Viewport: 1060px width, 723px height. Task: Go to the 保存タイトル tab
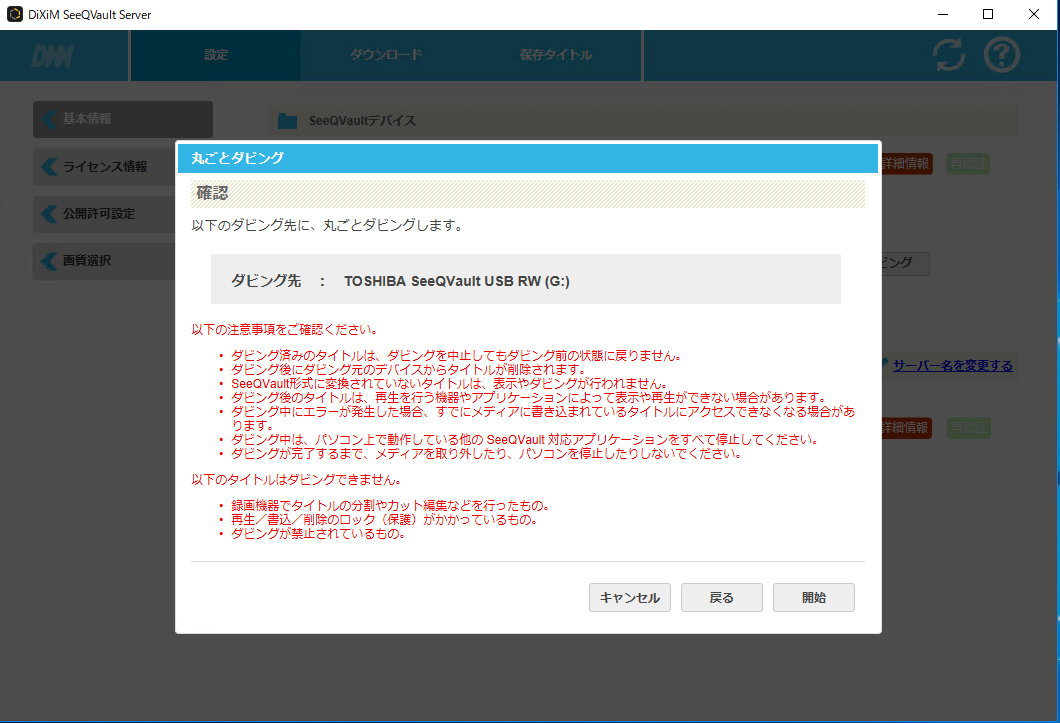coord(555,55)
